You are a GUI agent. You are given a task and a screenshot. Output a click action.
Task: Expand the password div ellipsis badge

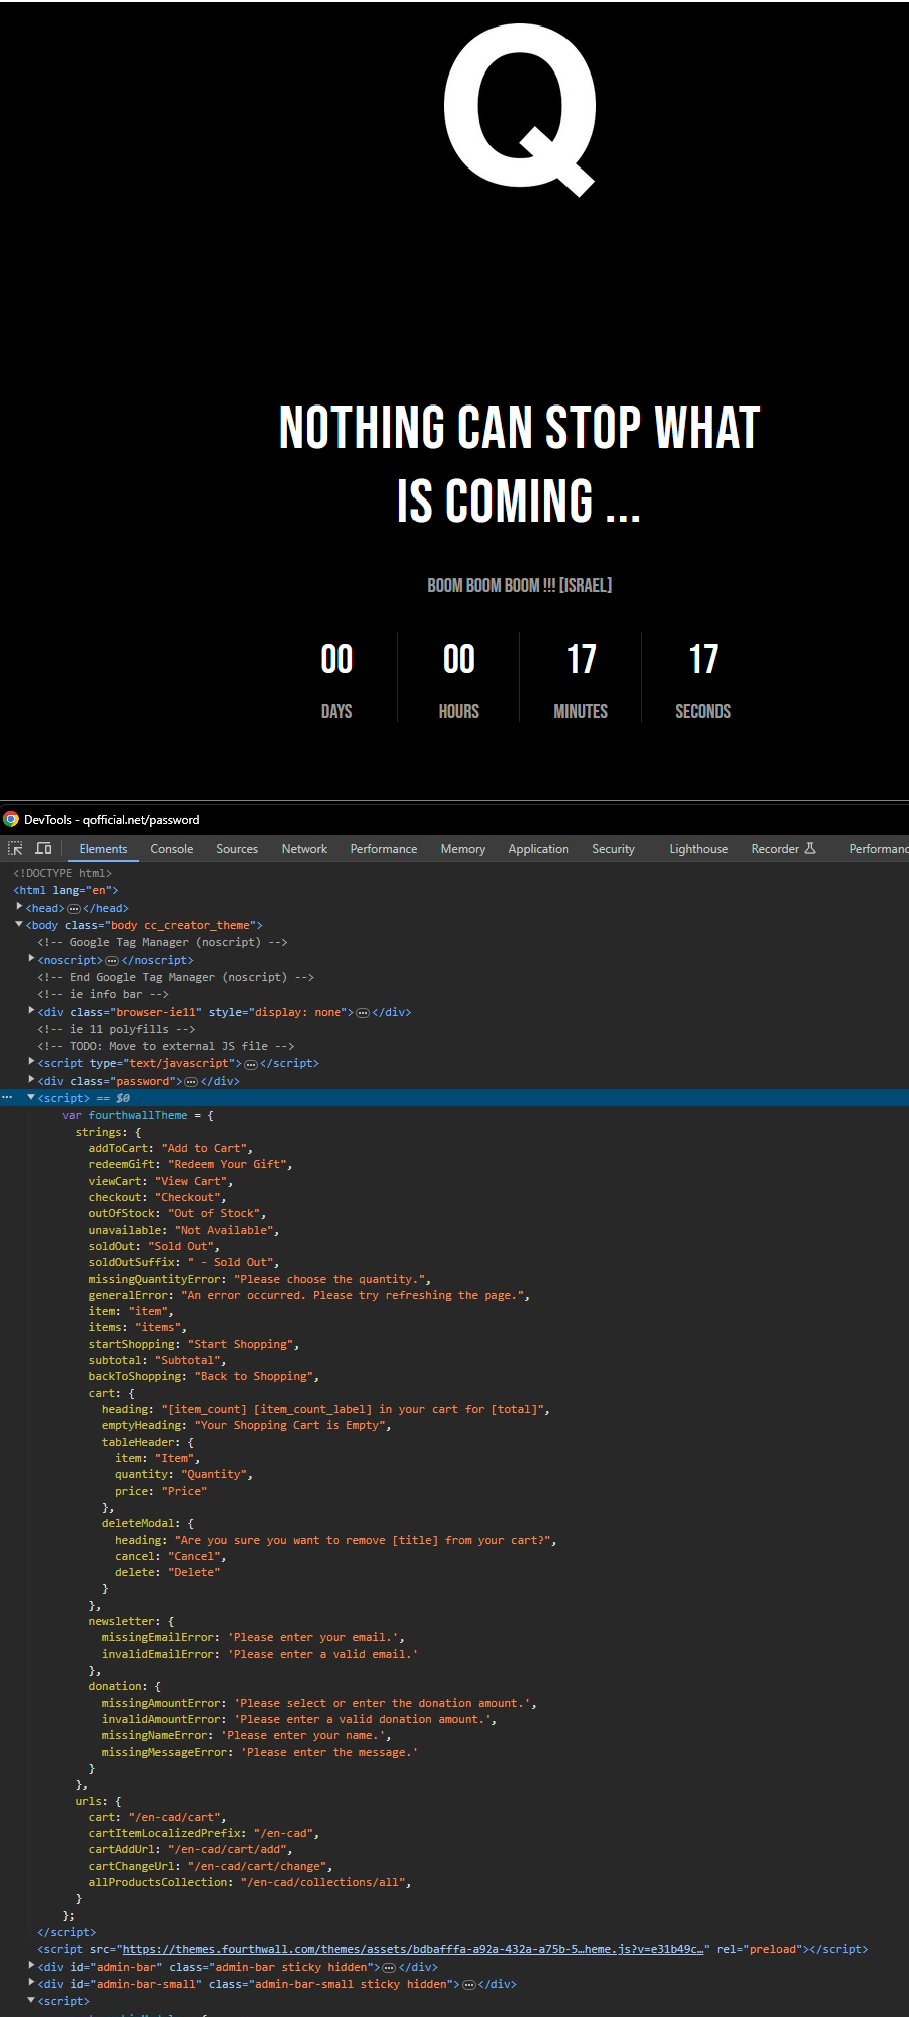coord(191,1081)
